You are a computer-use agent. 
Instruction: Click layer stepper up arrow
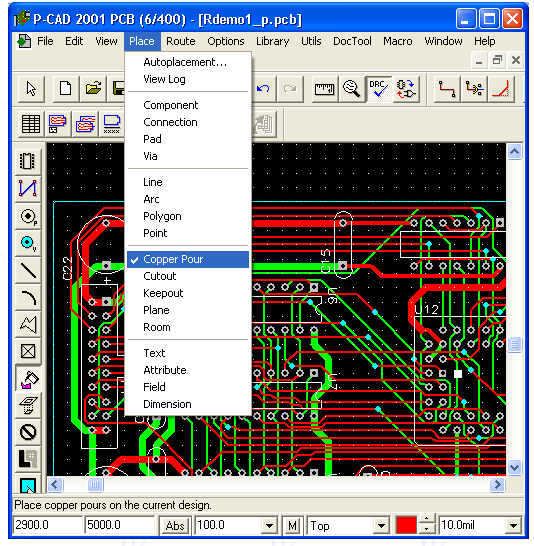427,520
